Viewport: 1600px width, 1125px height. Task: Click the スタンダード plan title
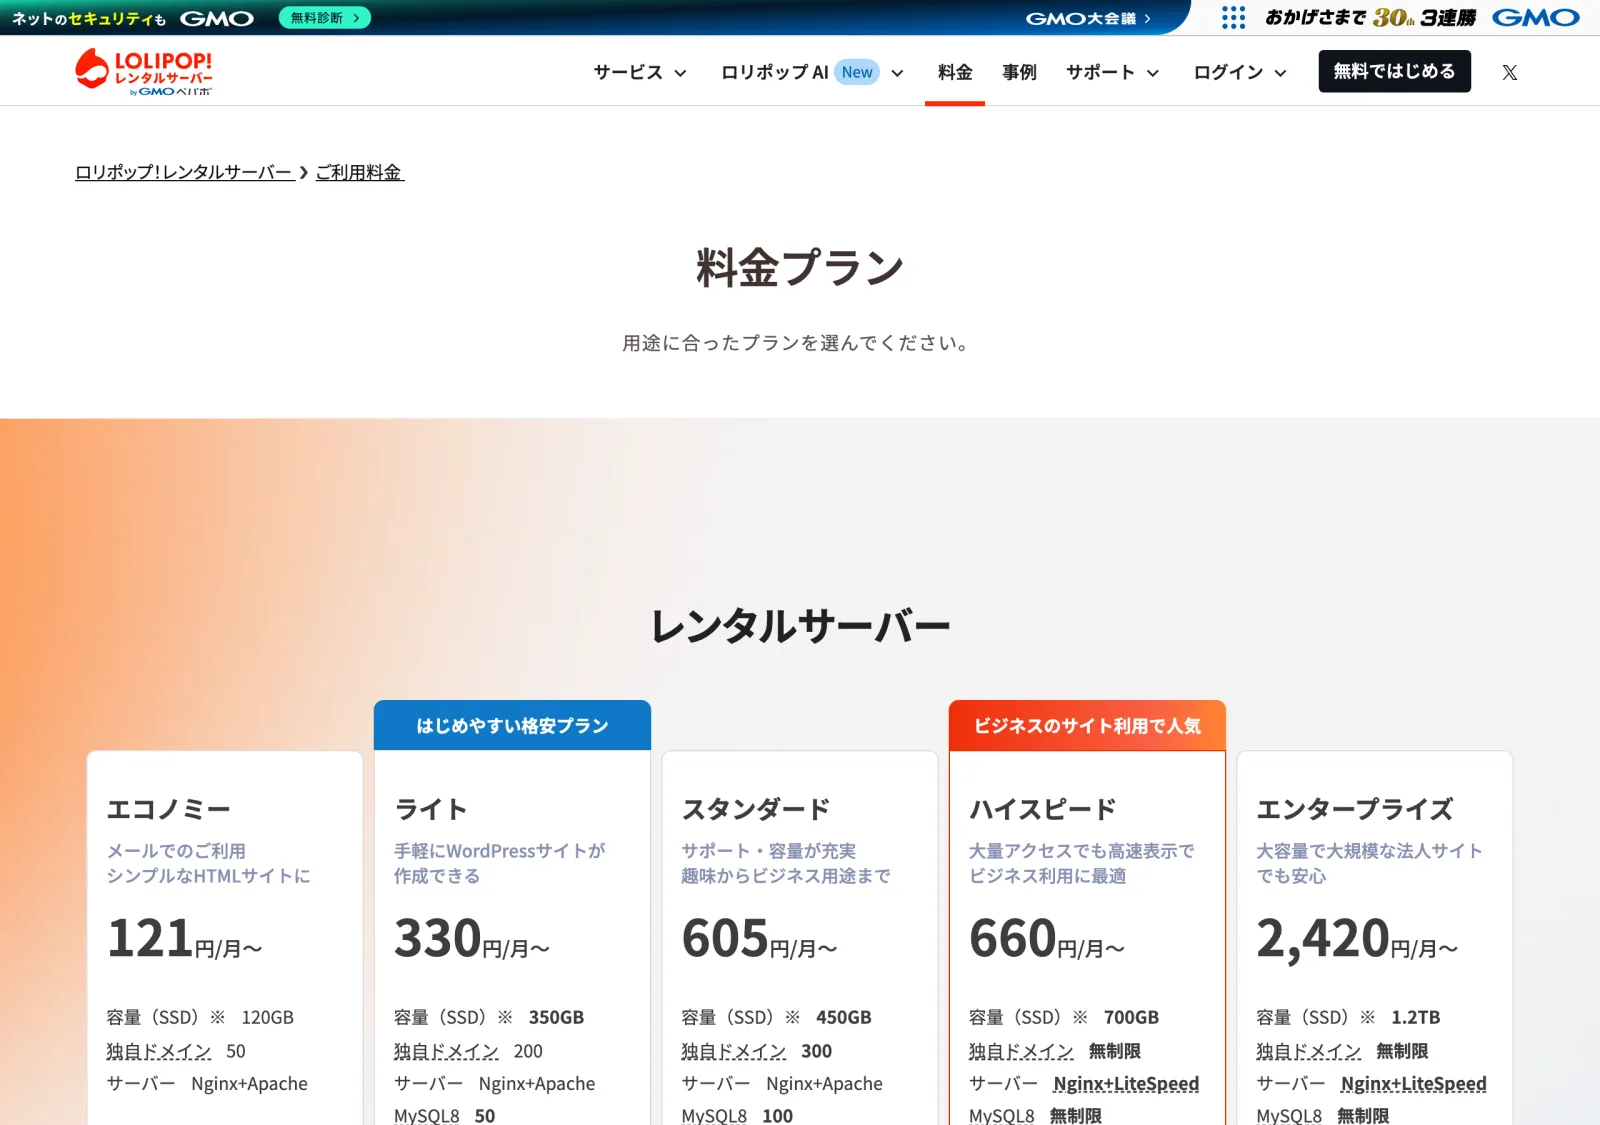coord(756,809)
